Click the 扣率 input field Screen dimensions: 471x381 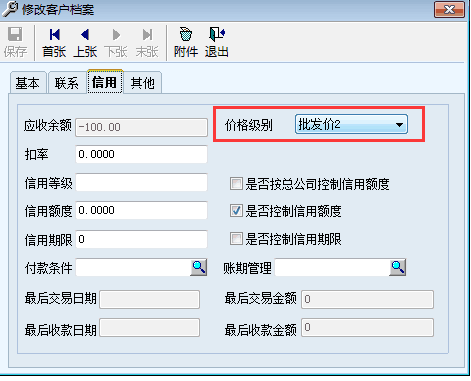tap(141, 154)
